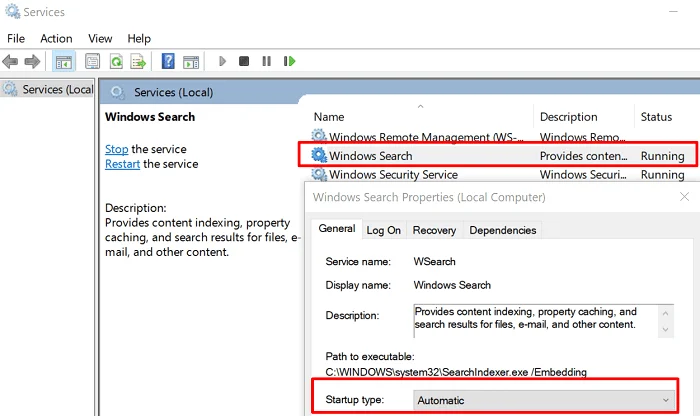The height and width of the screenshot is (416, 700).
Task: Toggle Show/Hide Action Pane icon
Action: pyautogui.click(x=191, y=61)
